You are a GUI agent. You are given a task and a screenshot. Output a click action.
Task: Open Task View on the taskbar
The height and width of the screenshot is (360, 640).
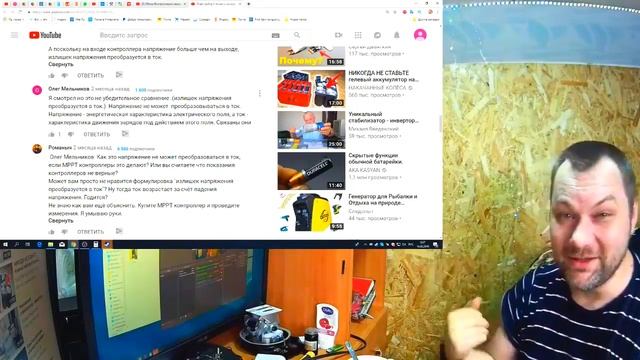click(28, 244)
